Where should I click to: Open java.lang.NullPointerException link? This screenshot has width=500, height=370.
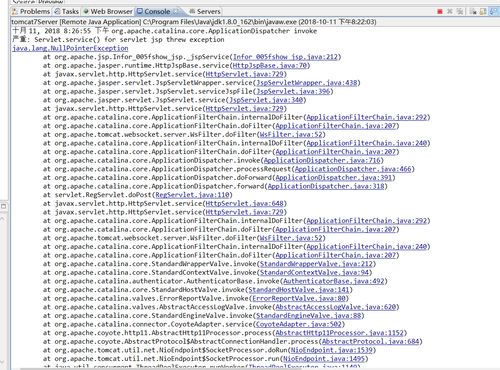(x=70, y=48)
